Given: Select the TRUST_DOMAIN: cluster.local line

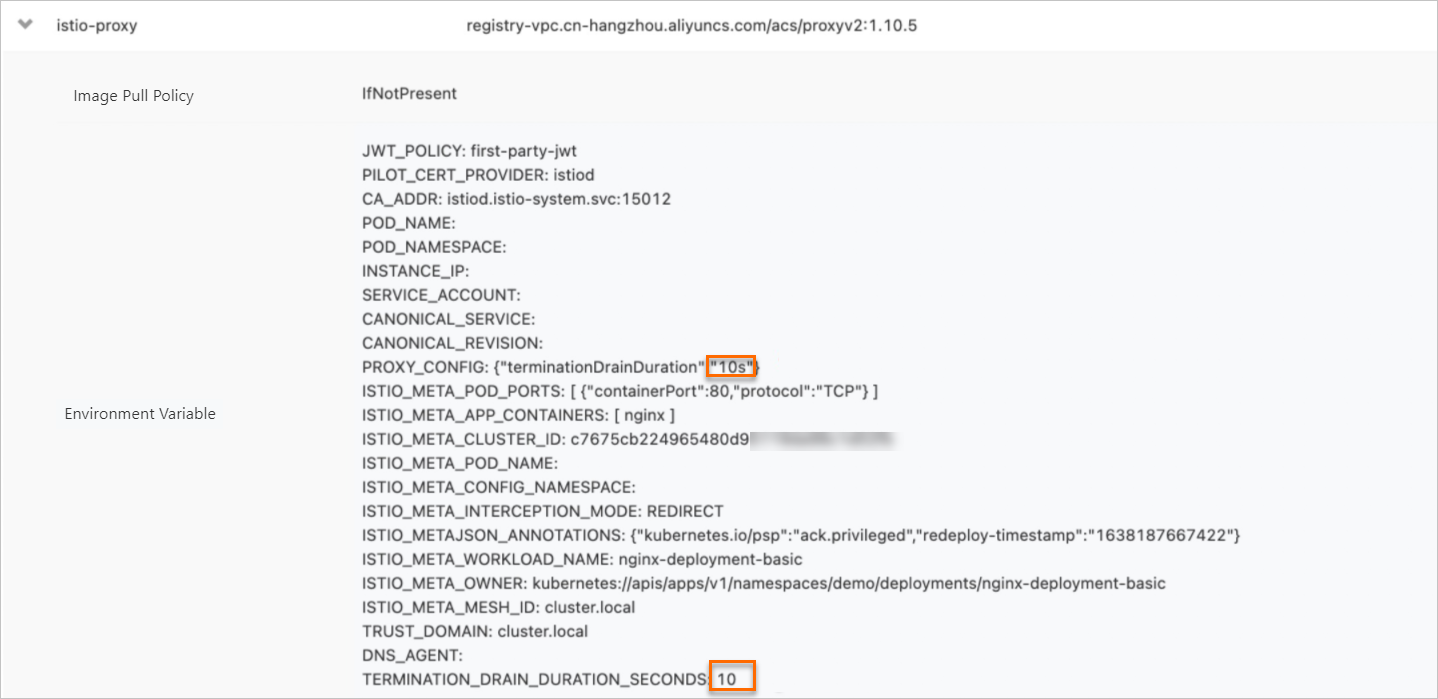Looking at the screenshot, I should coord(475,631).
